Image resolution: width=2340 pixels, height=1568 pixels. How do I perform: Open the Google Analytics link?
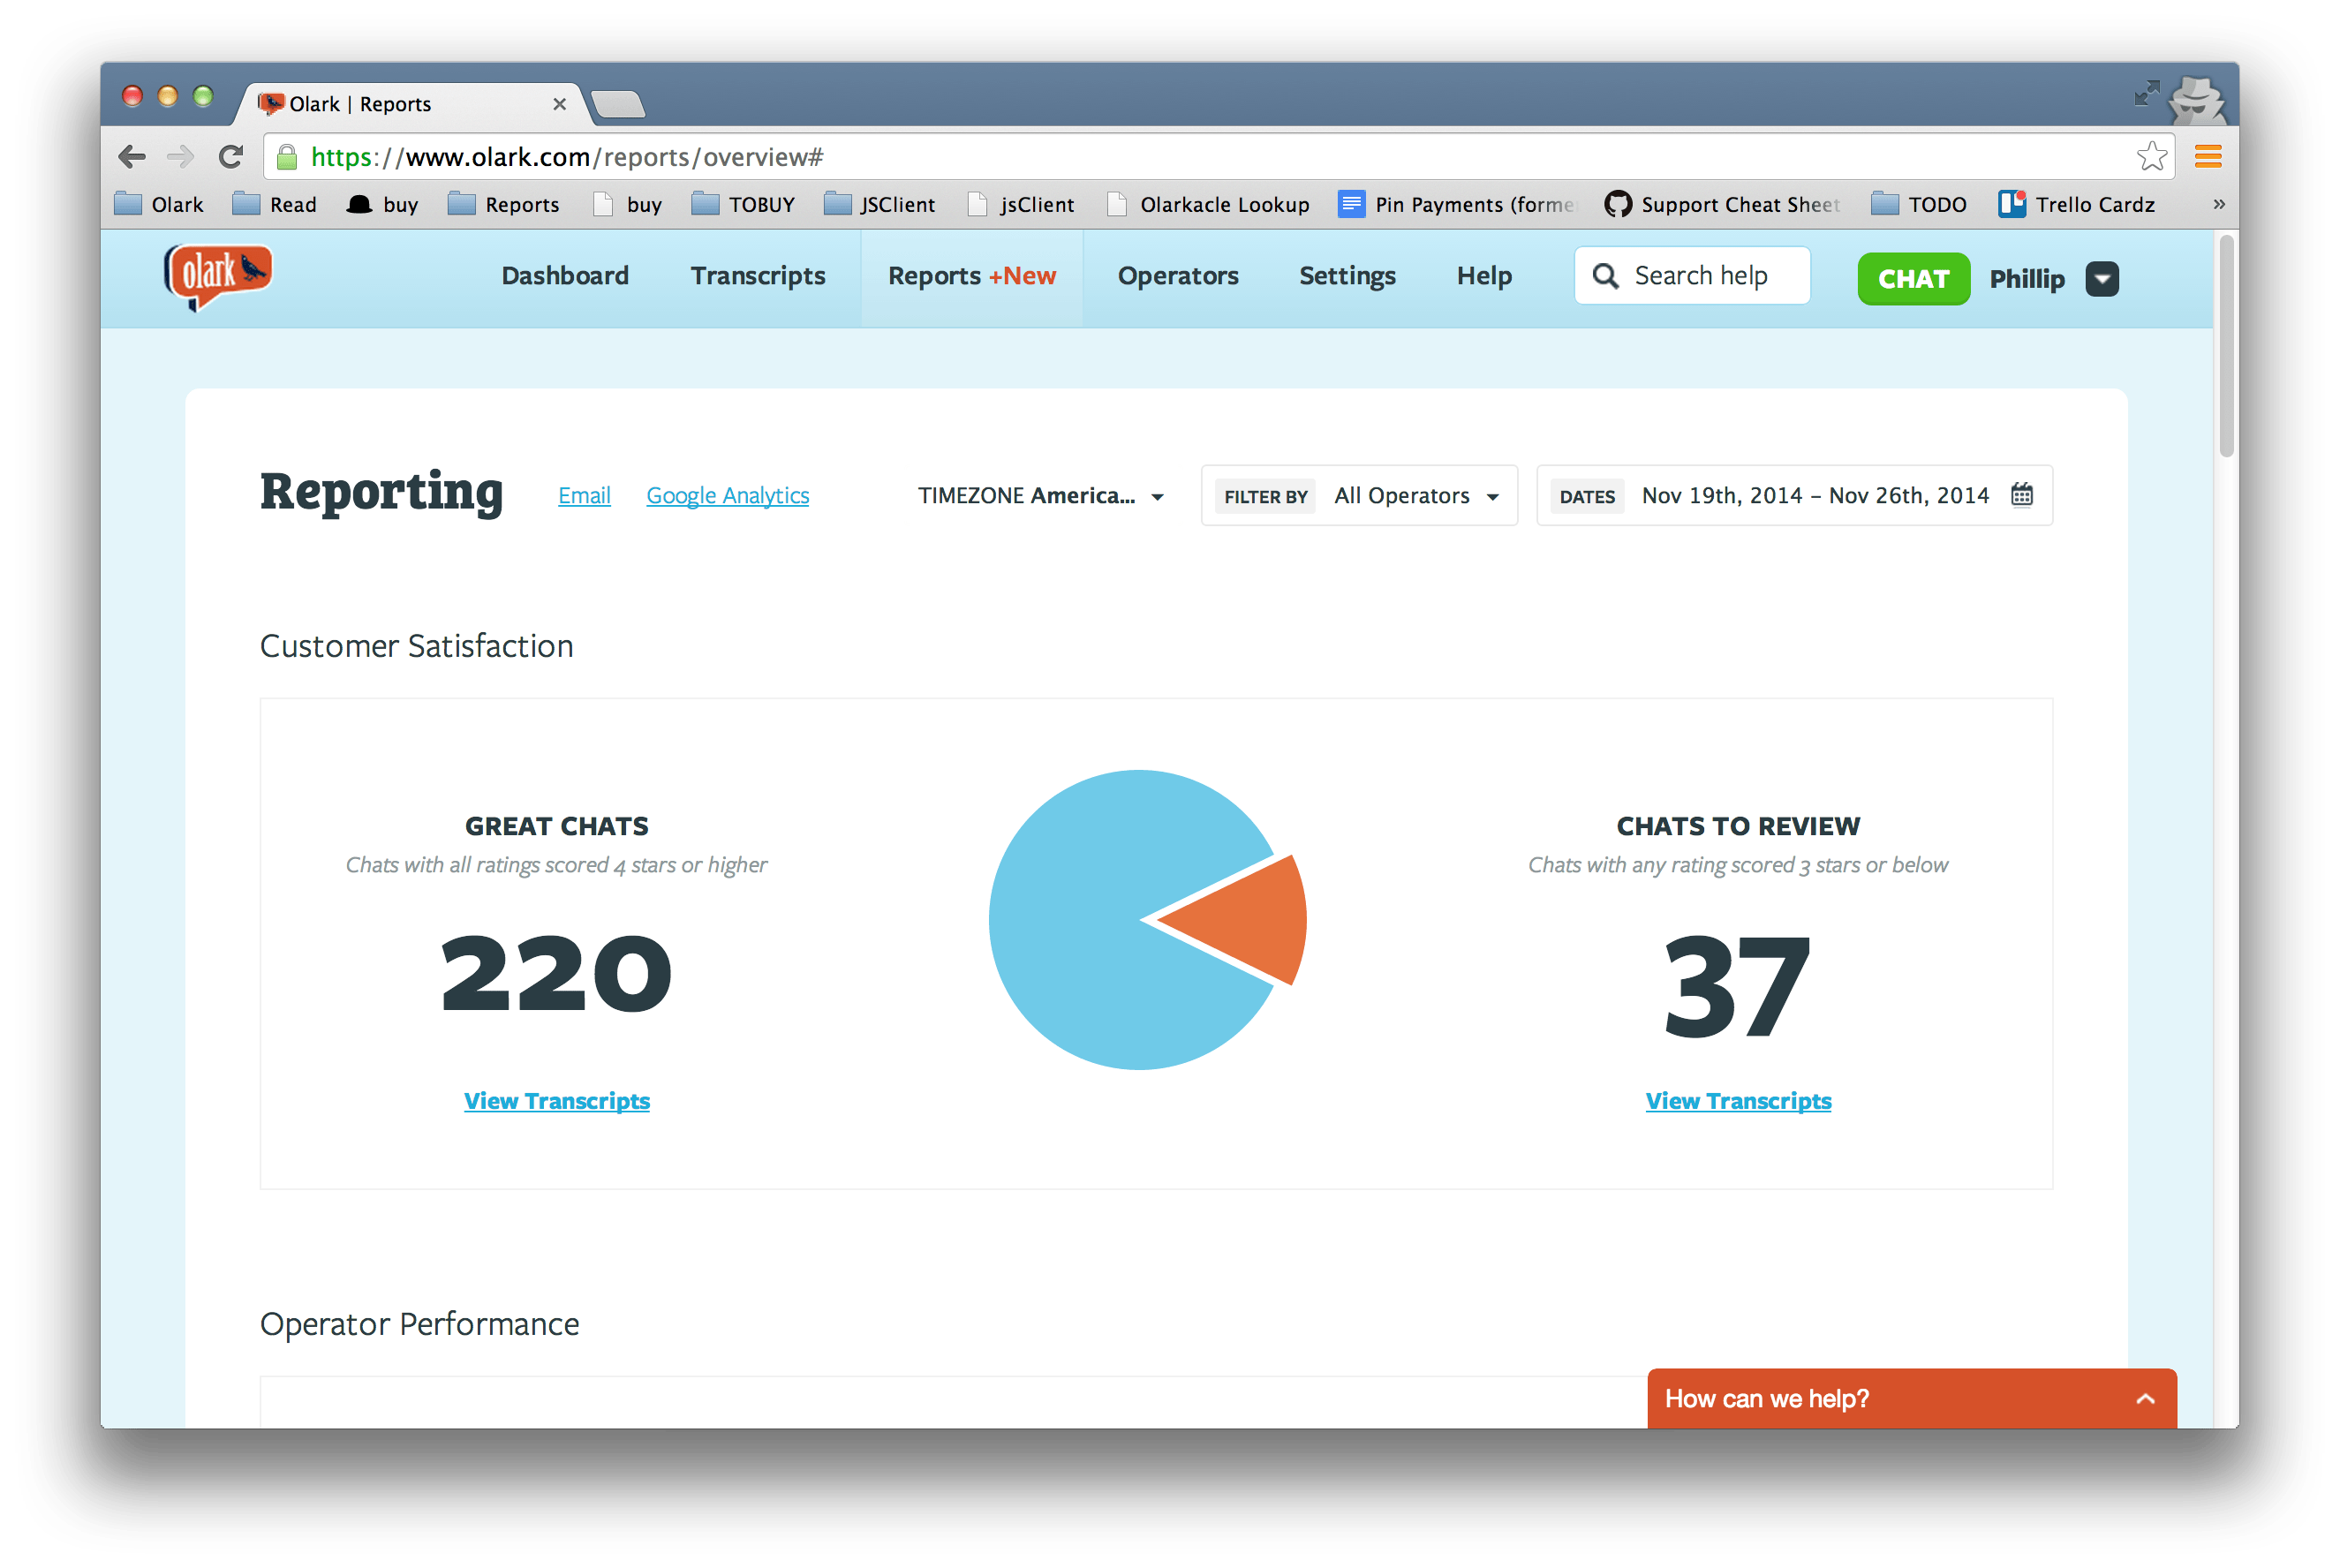[x=727, y=496]
